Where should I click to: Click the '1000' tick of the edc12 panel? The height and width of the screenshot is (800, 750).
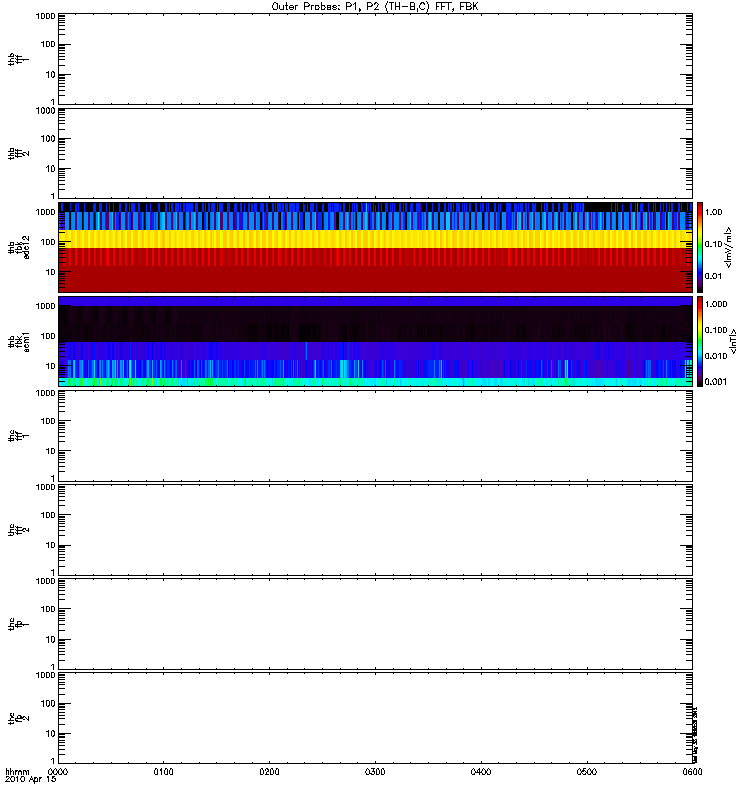pos(45,212)
